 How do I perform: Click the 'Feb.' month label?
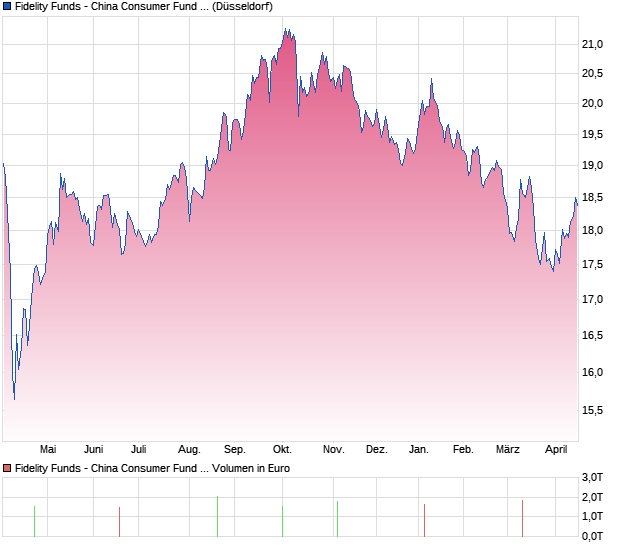[463, 450]
